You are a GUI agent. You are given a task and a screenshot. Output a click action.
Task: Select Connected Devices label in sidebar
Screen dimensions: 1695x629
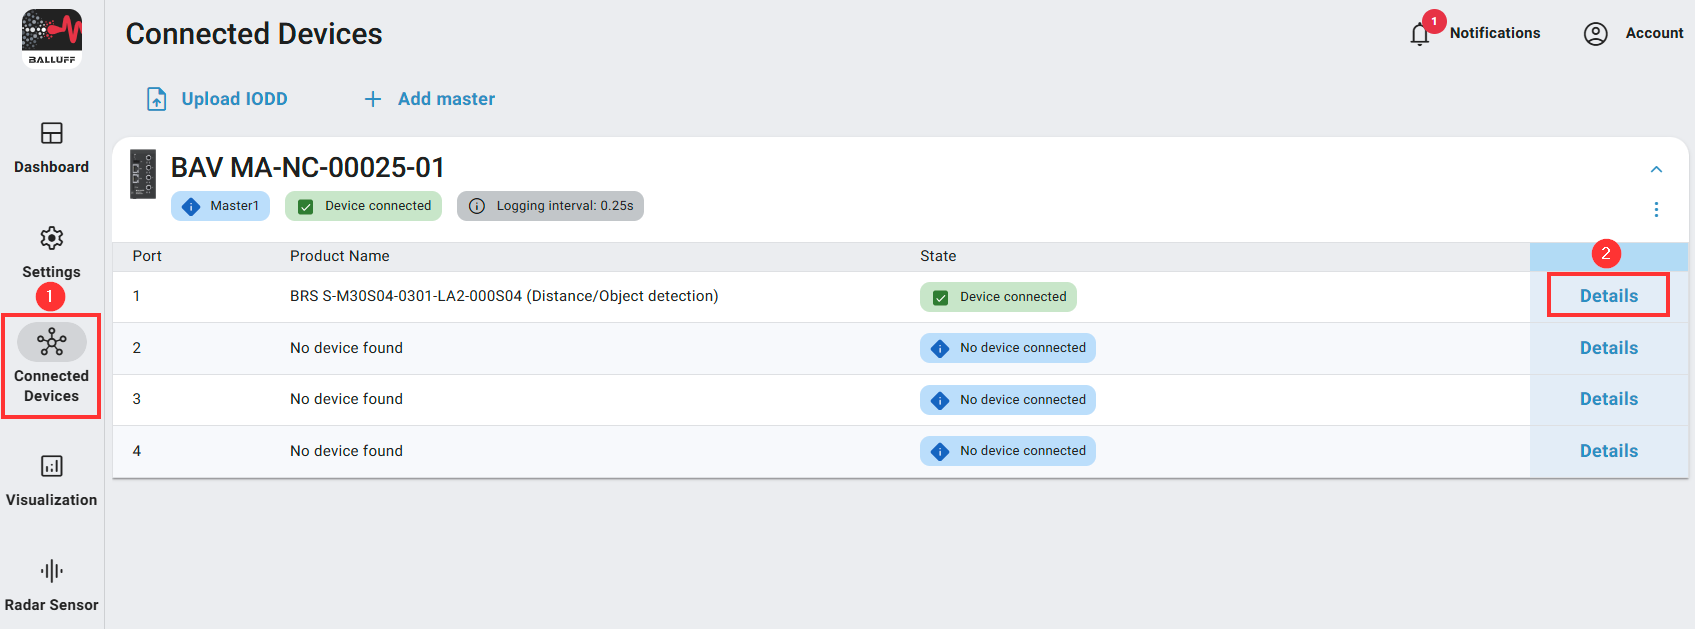tap(52, 386)
